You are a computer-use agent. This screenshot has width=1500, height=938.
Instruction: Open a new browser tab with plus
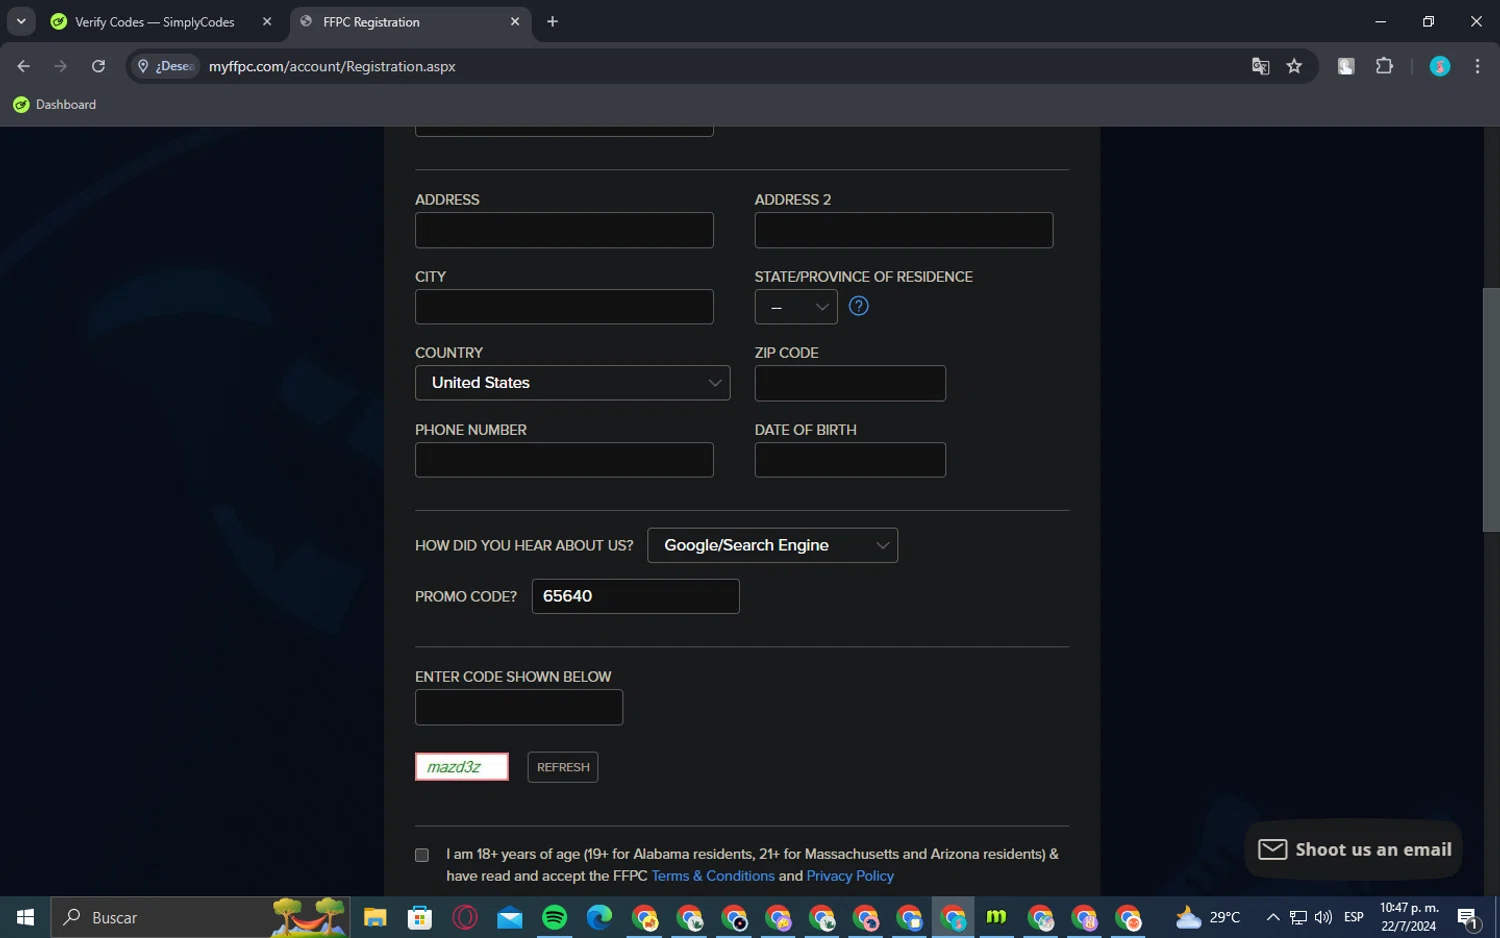[552, 22]
